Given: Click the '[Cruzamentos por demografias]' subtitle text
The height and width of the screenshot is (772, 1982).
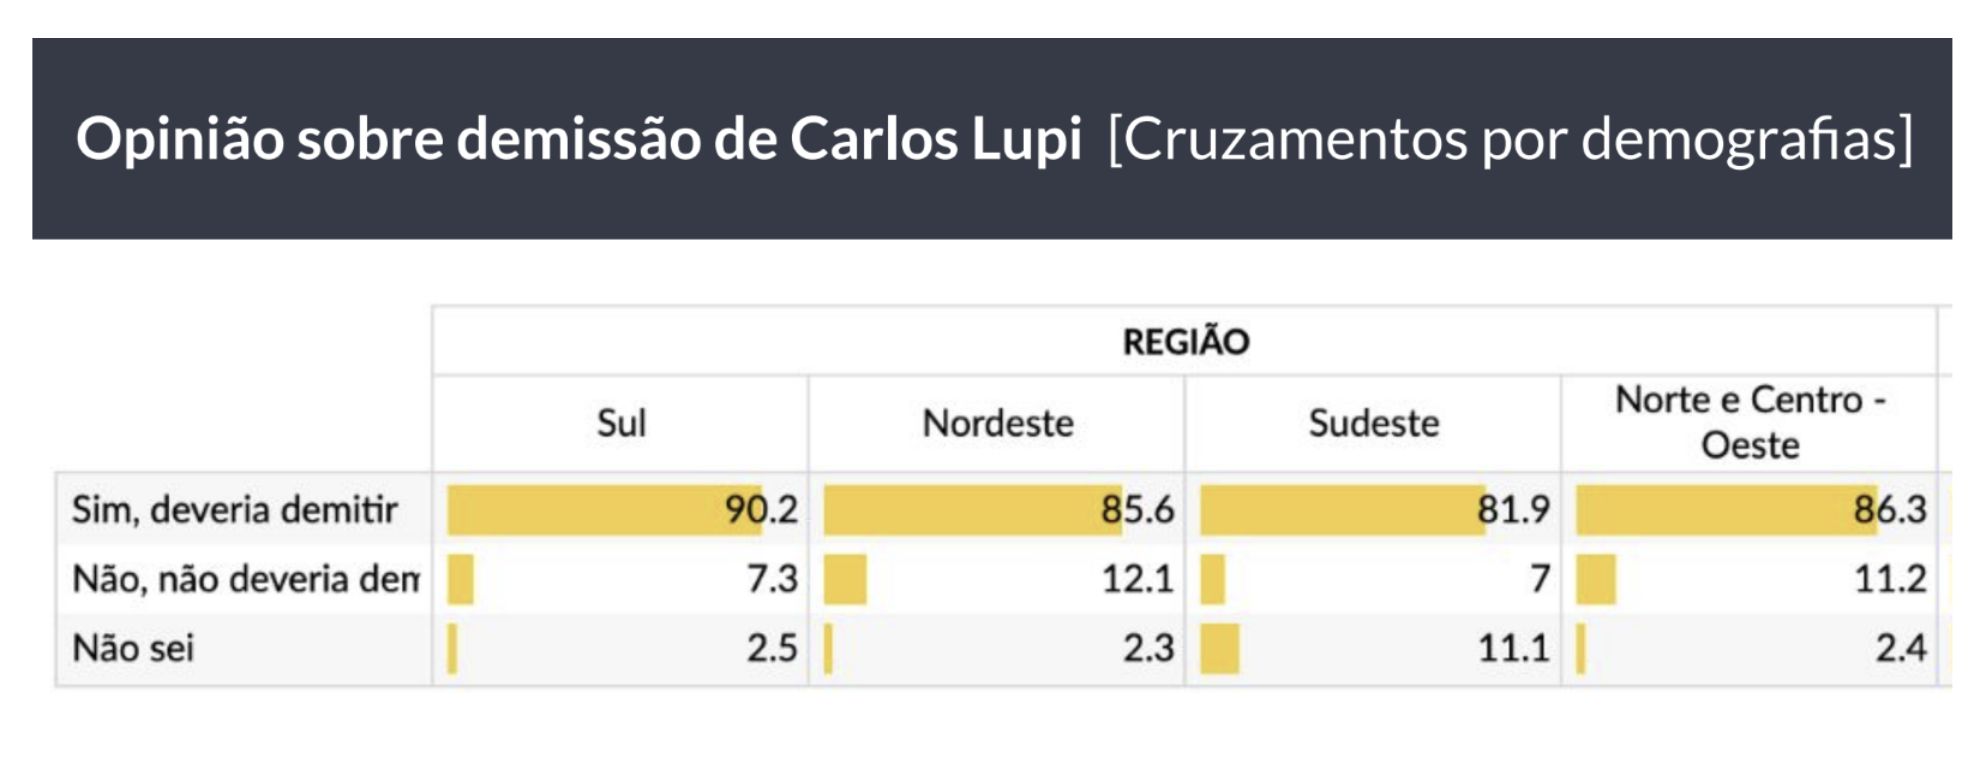Looking at the screenshot, I should (1510, 138).
